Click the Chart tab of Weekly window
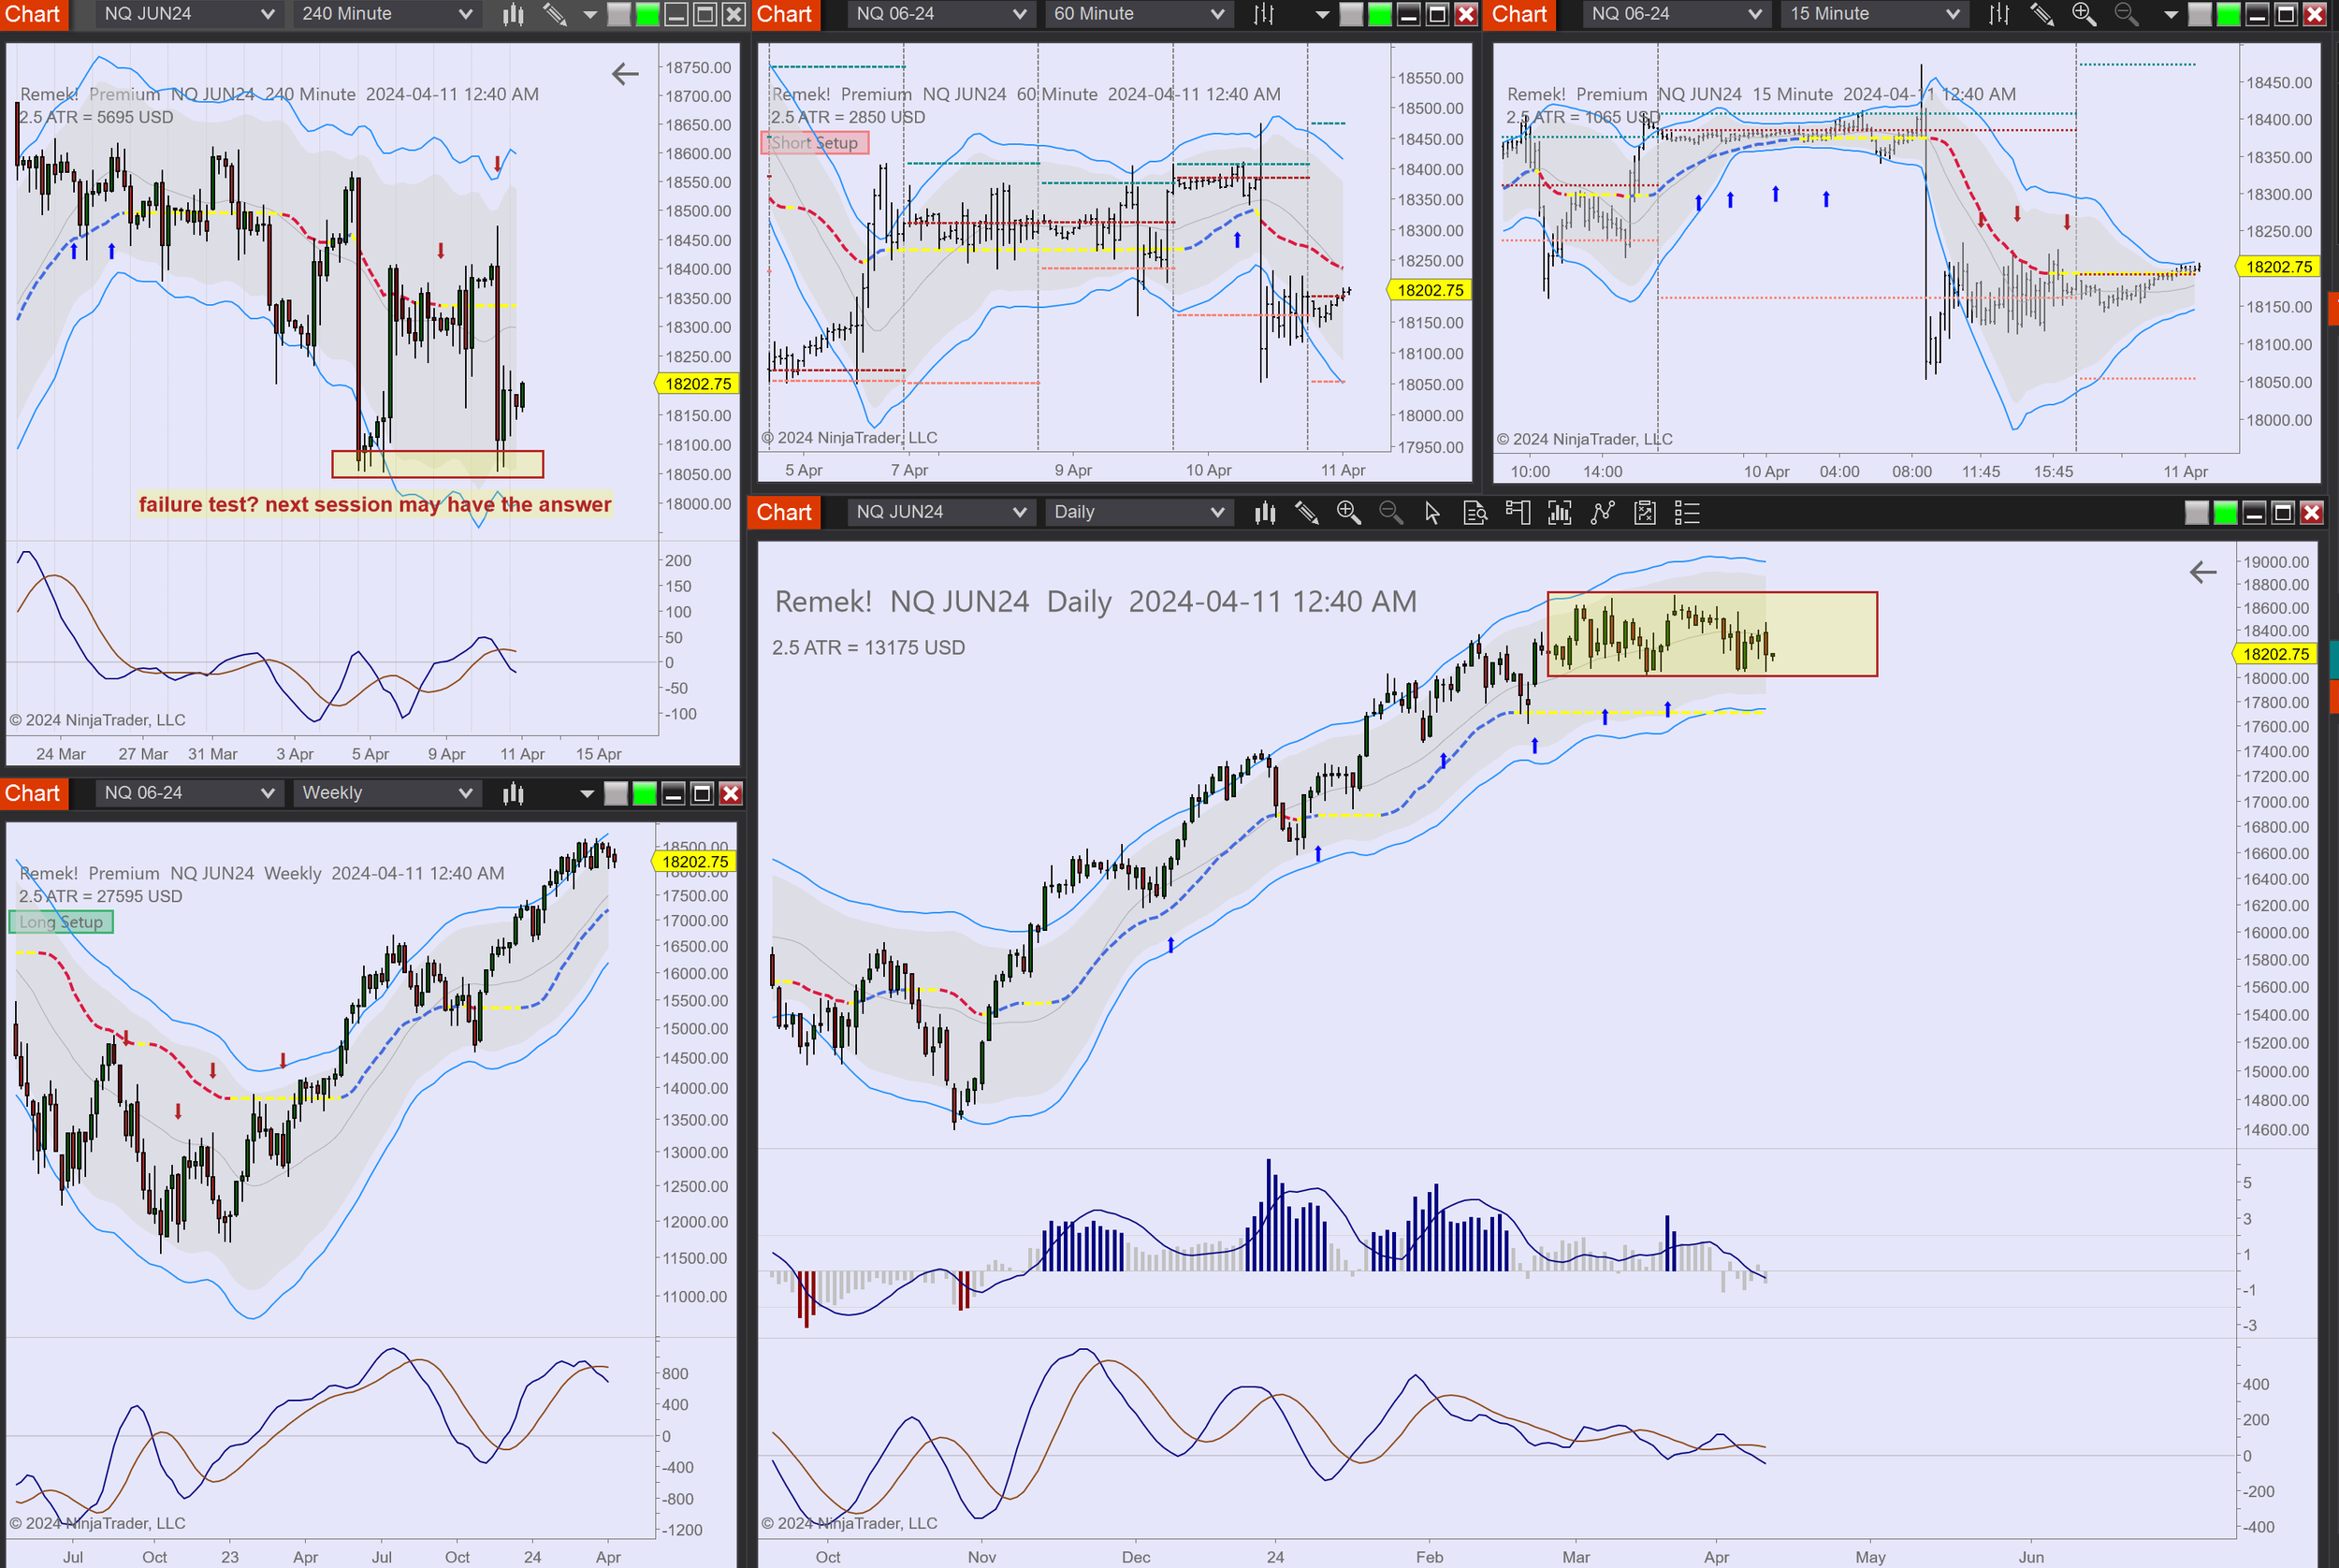 (33, 793)
